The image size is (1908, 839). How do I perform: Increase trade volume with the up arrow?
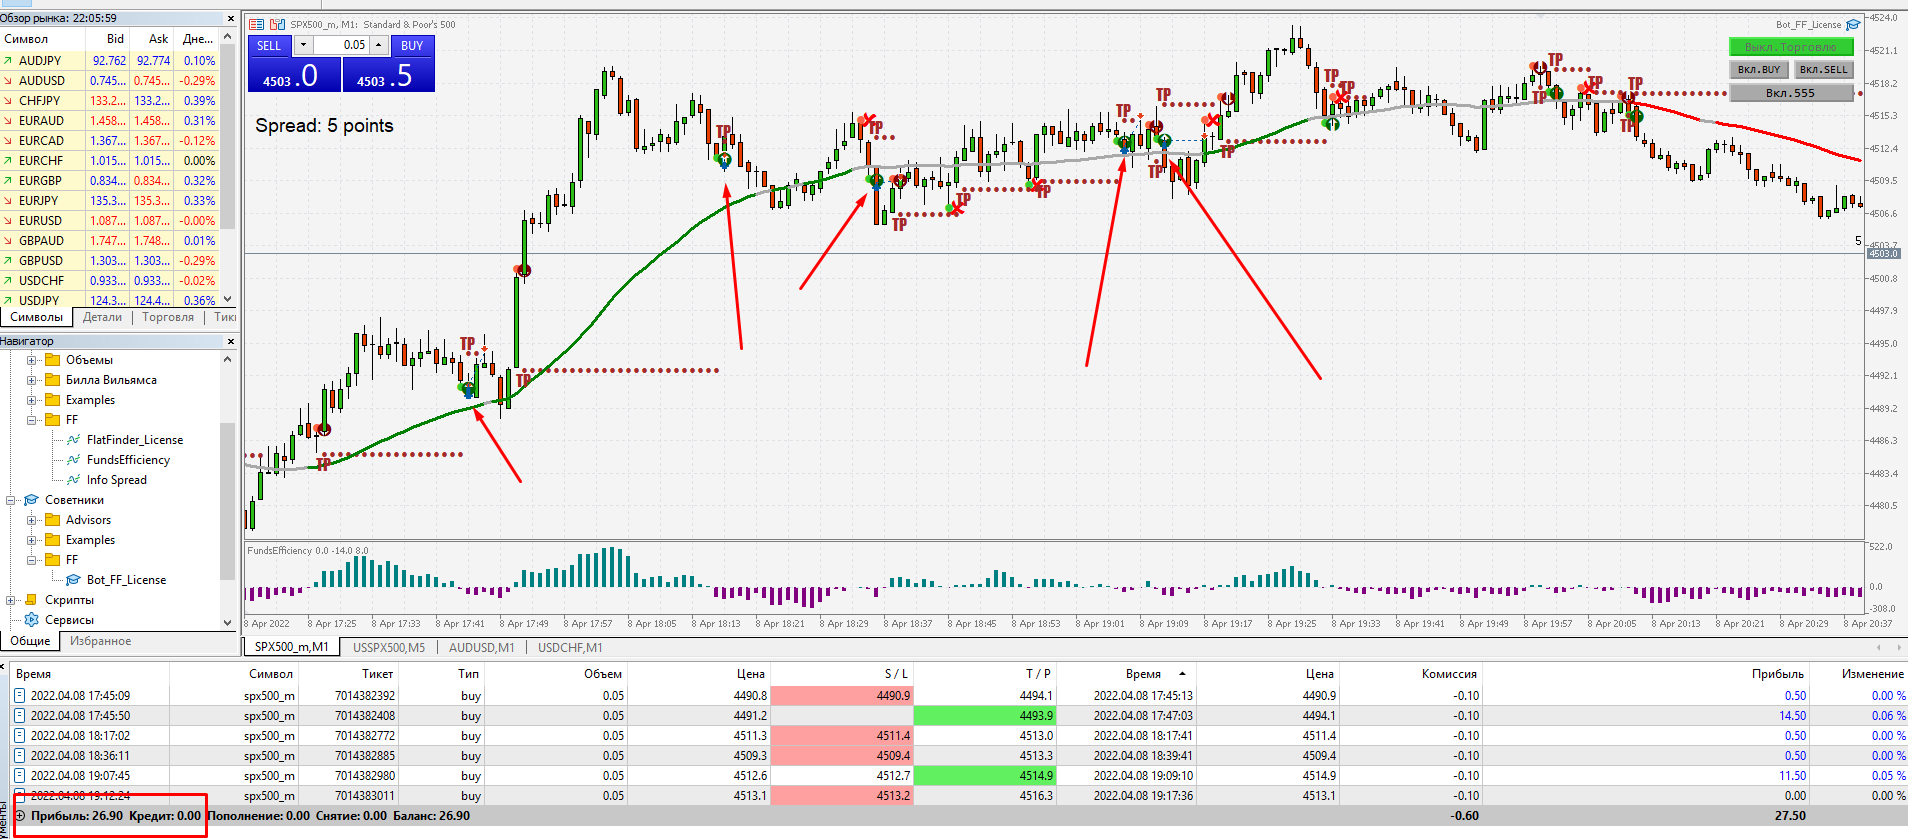click(x=378, y=45)
